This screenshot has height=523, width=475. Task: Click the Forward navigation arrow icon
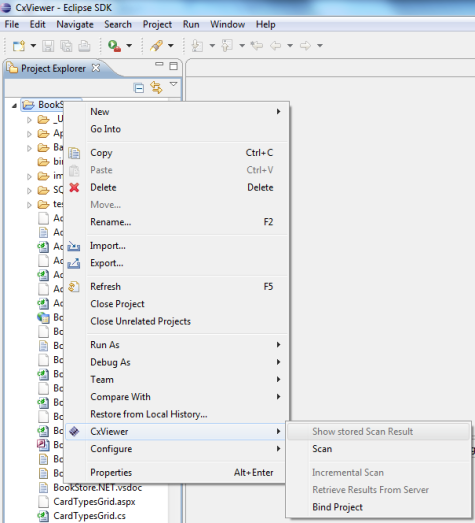305,45
